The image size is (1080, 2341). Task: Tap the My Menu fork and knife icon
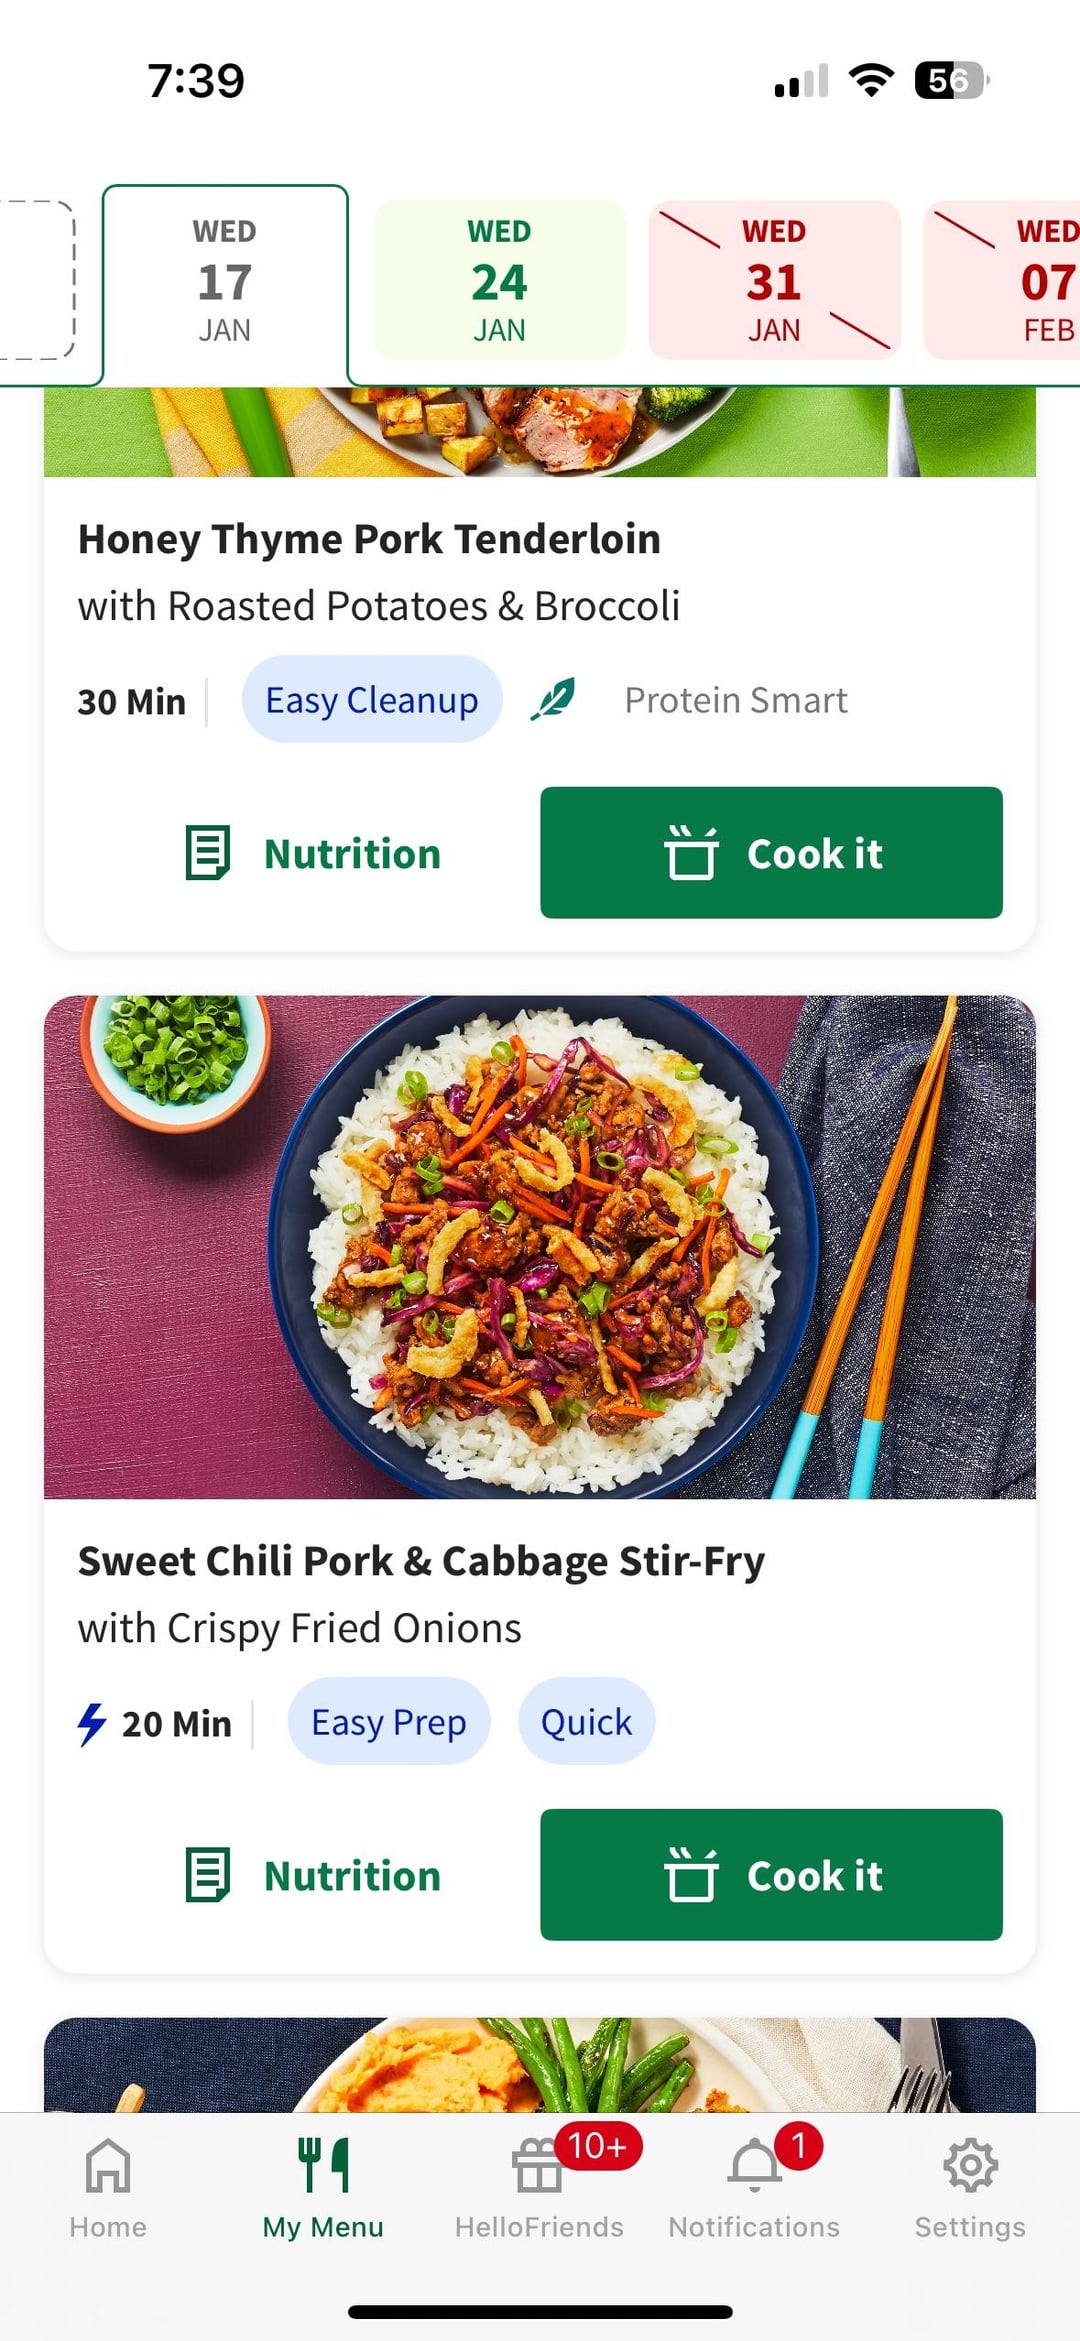click(x=323, y=2166)
